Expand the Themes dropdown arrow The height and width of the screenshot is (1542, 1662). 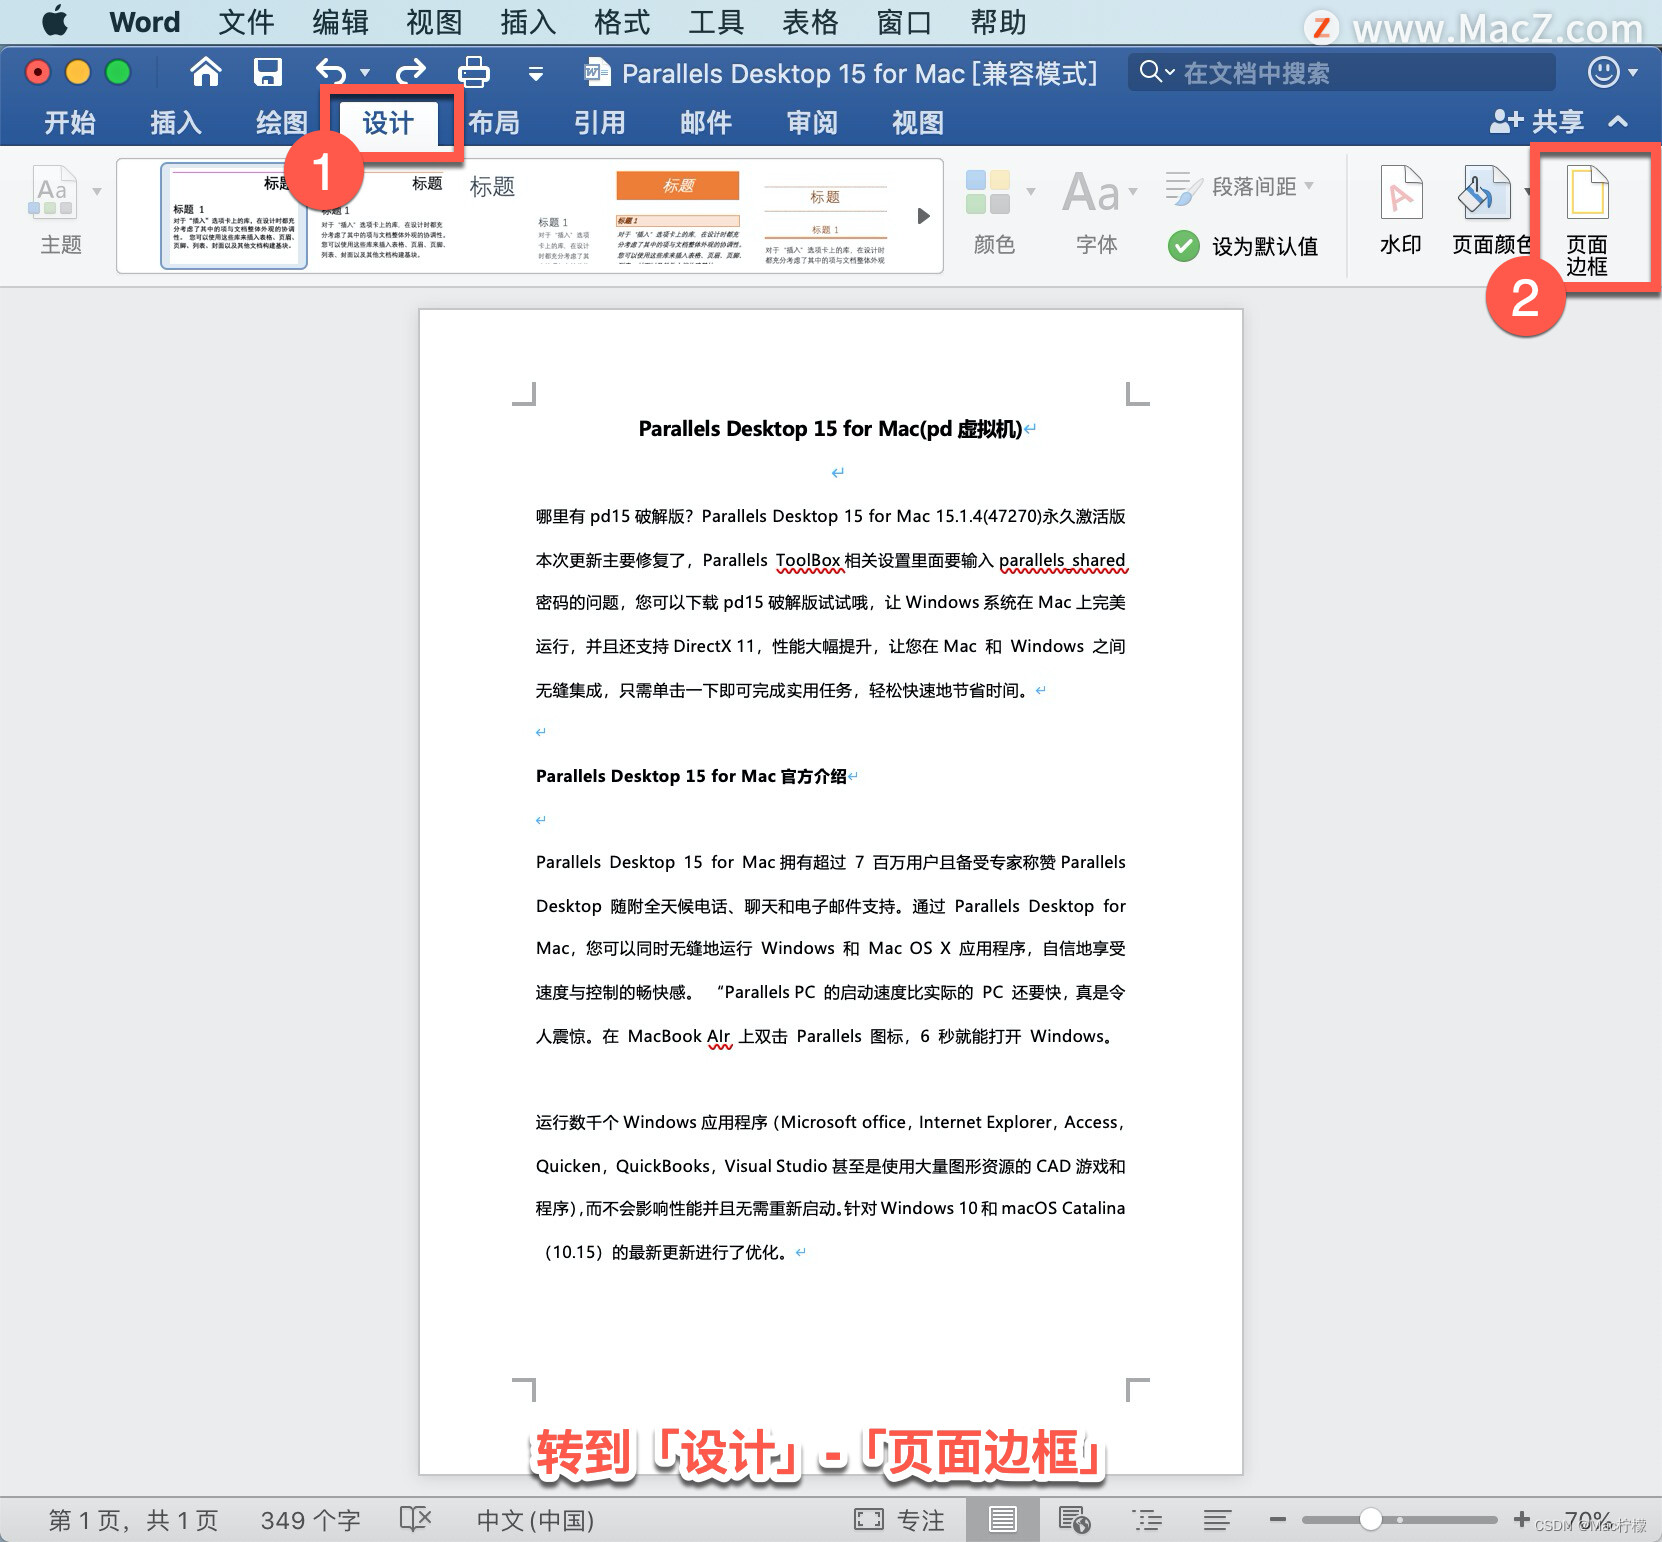coord(97,190)
